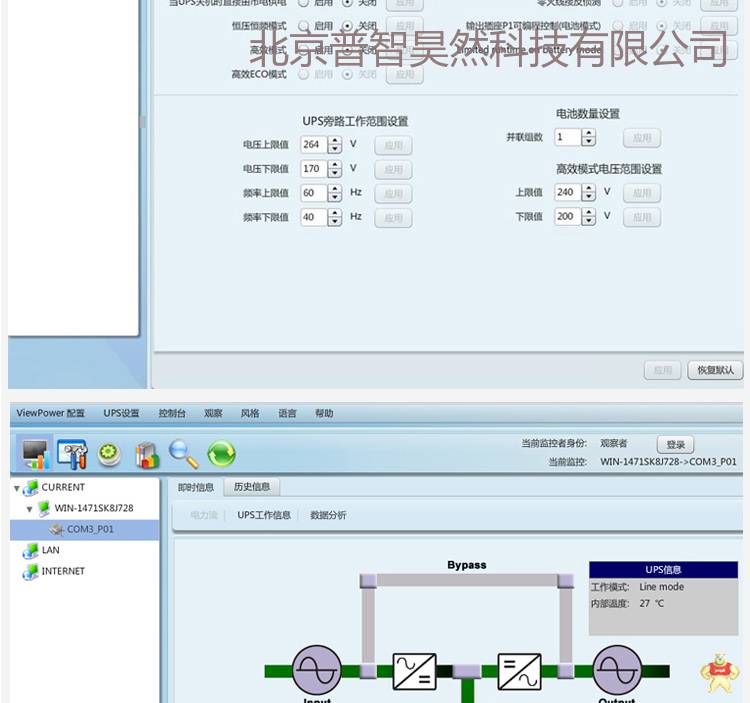Apply the 电压上限值 setting
Viewport: 750px width, 703px height.
393,145
